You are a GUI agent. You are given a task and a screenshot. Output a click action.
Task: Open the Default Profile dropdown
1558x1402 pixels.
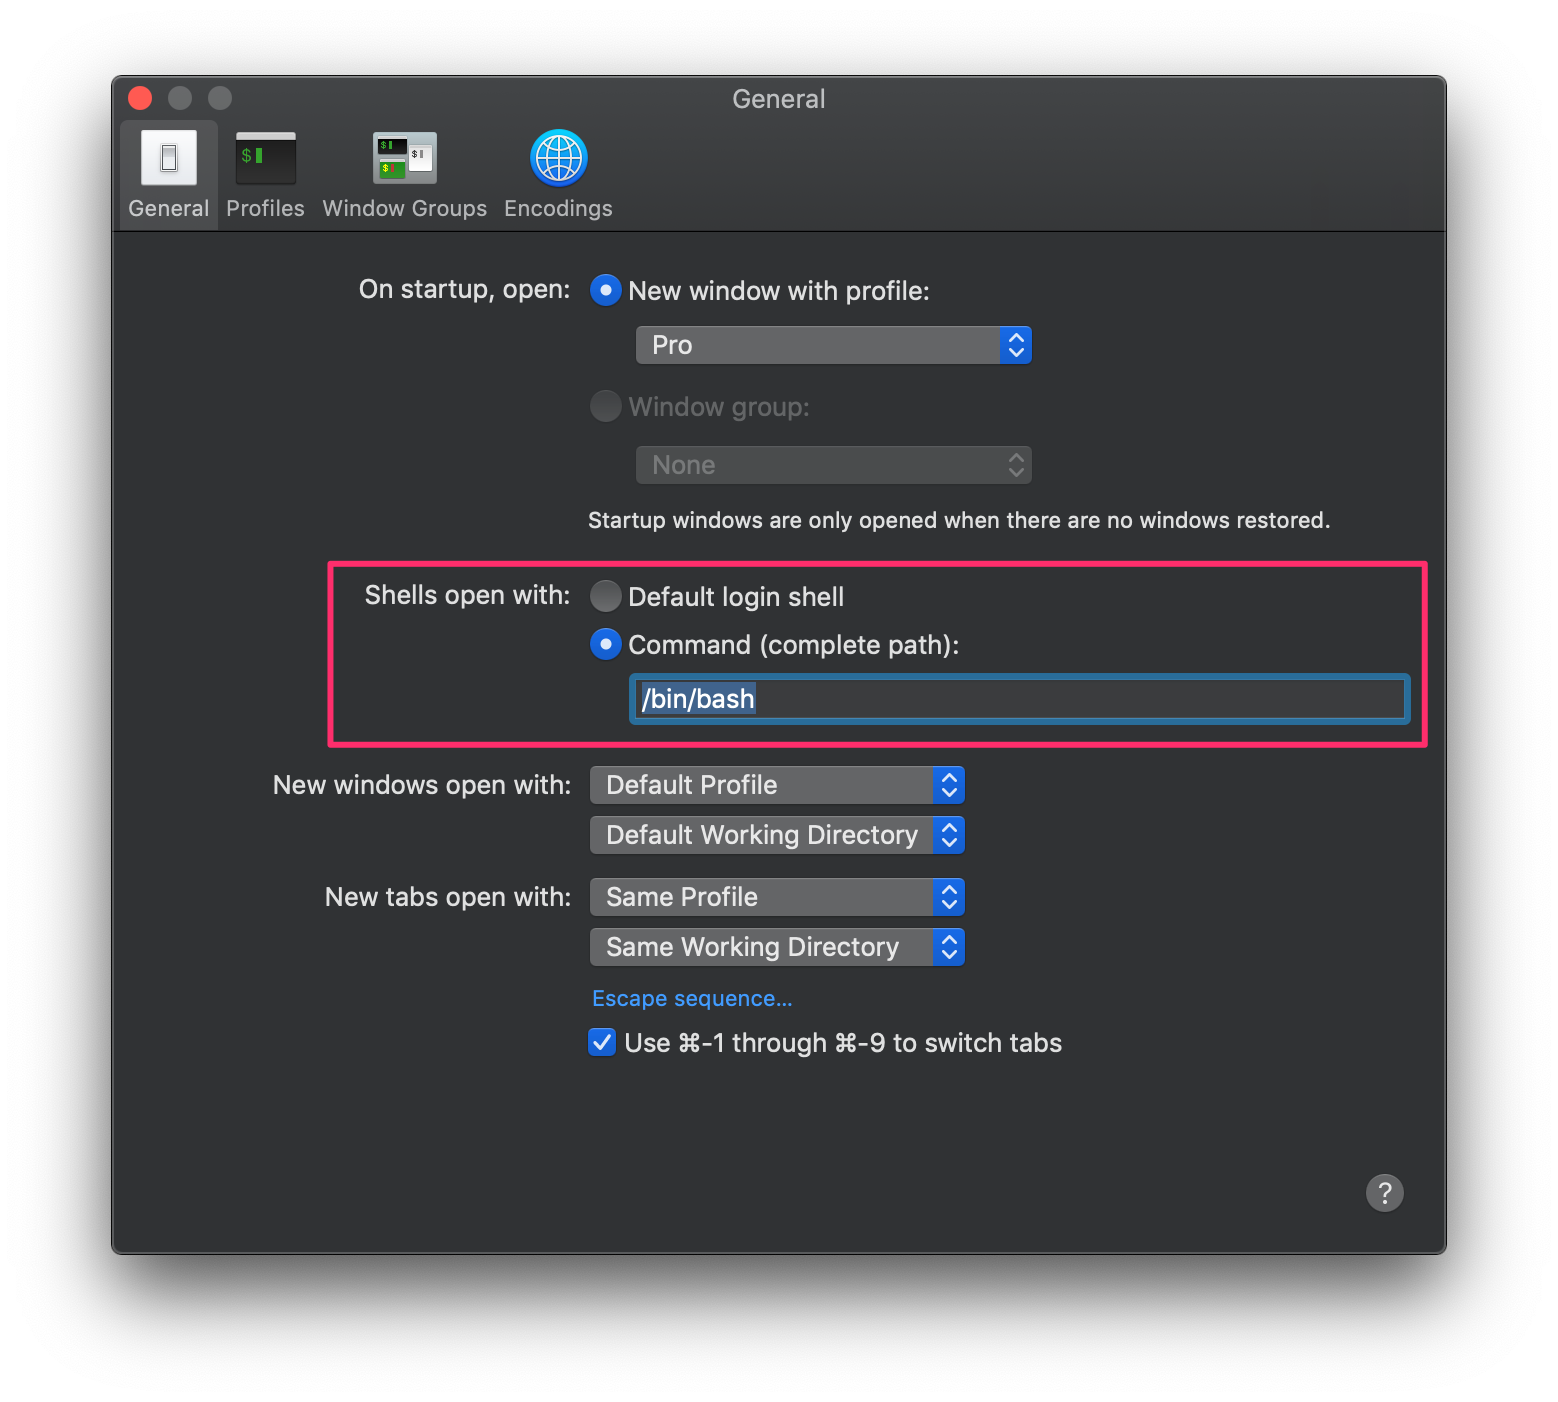(777, 785)
